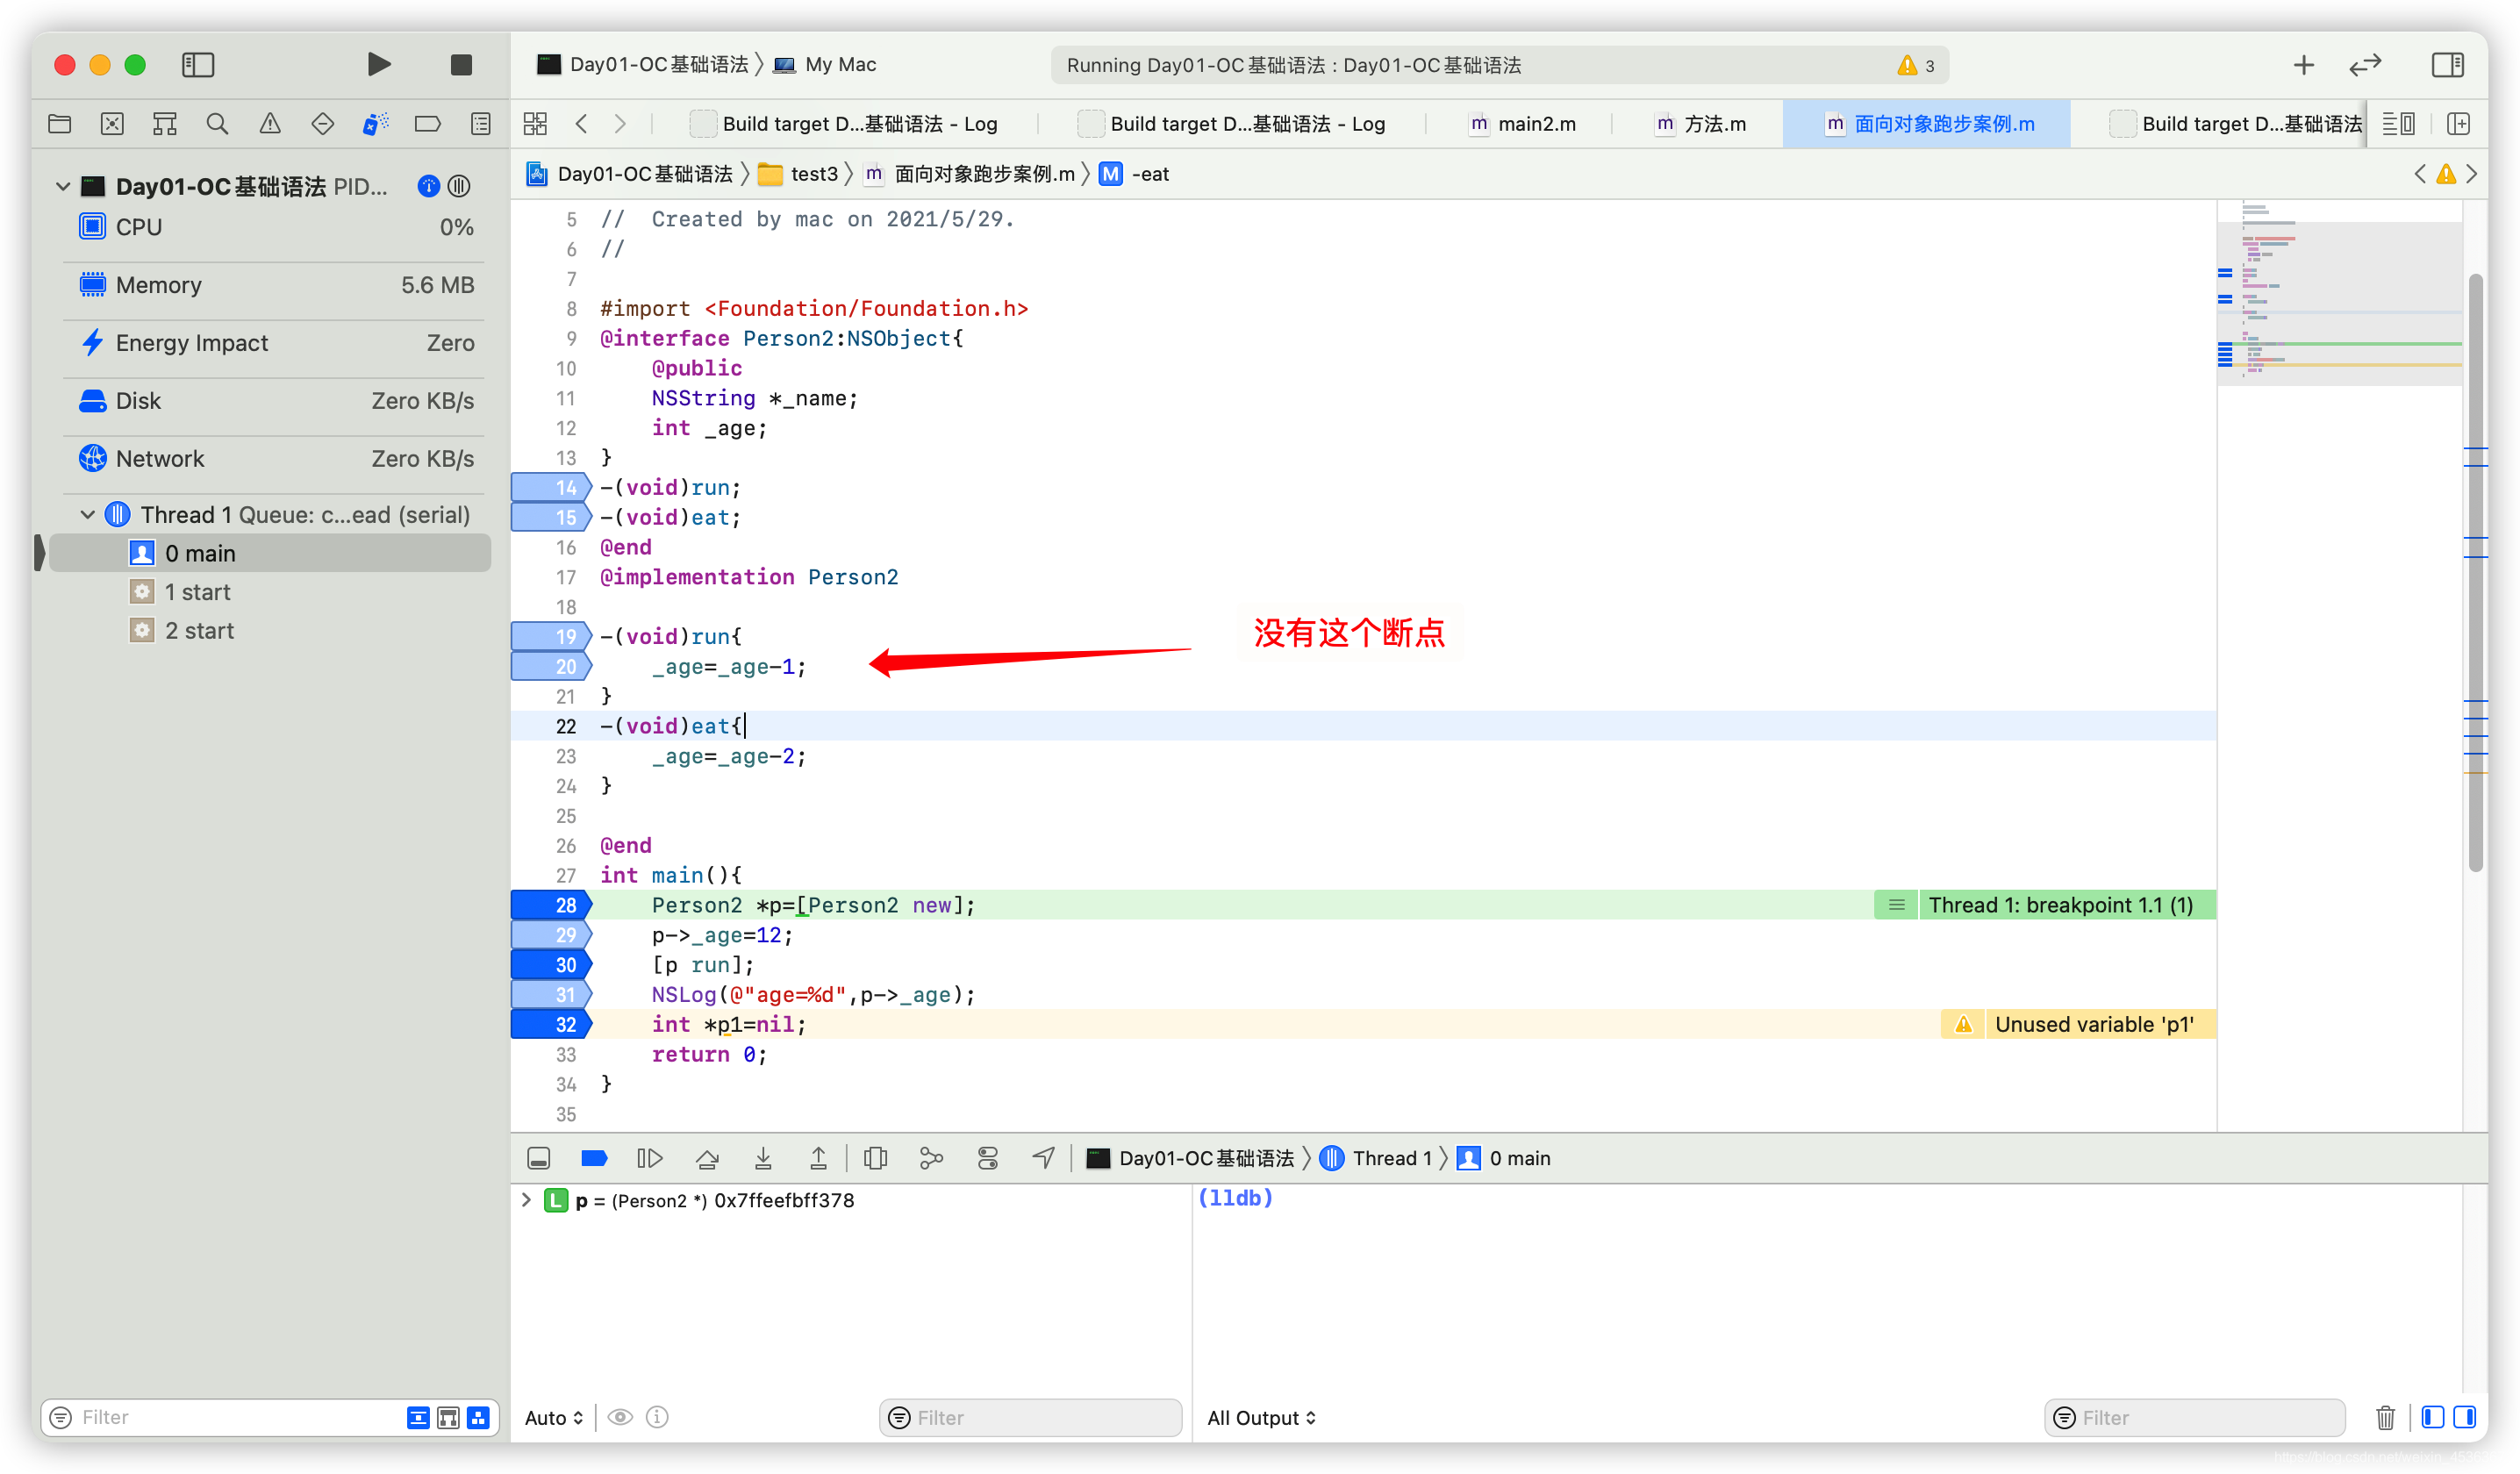Click the Step Into debug icon

tap(763, 1158)
